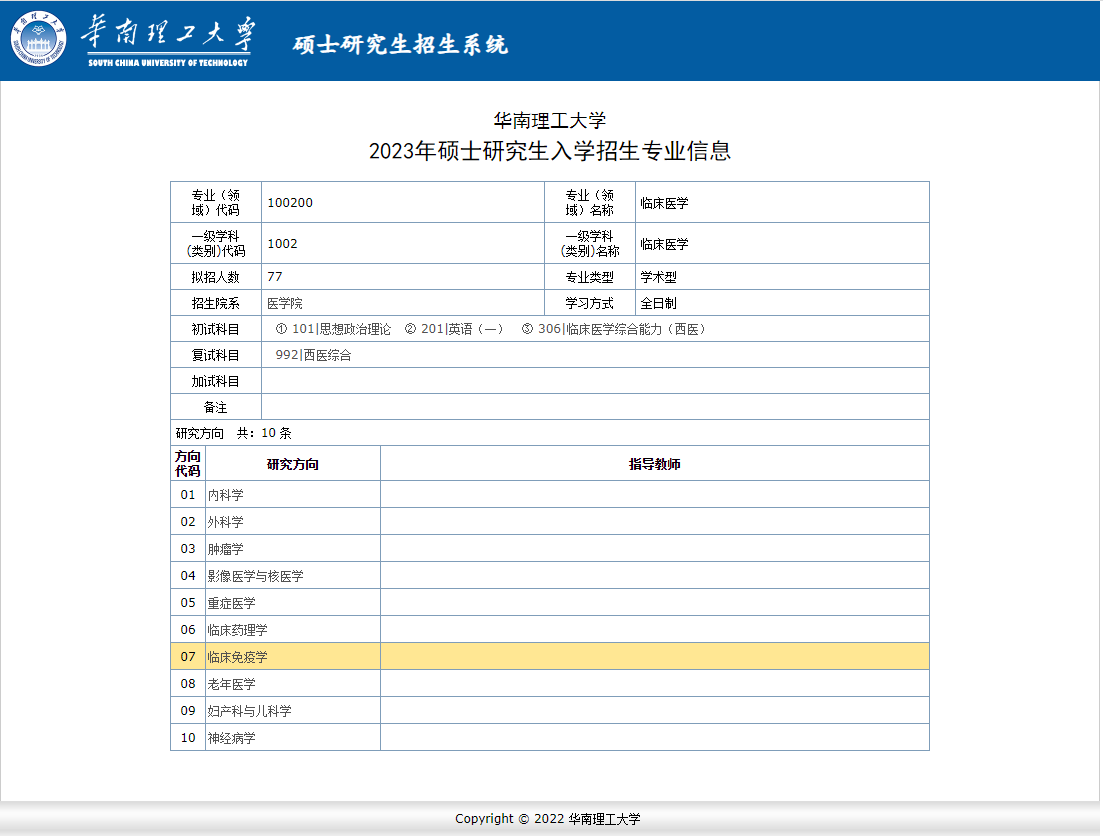This screenshot has width=1103, height=836.
Task: Click direction code 05 beside 重症医学
Action: (x=188, y=603)
